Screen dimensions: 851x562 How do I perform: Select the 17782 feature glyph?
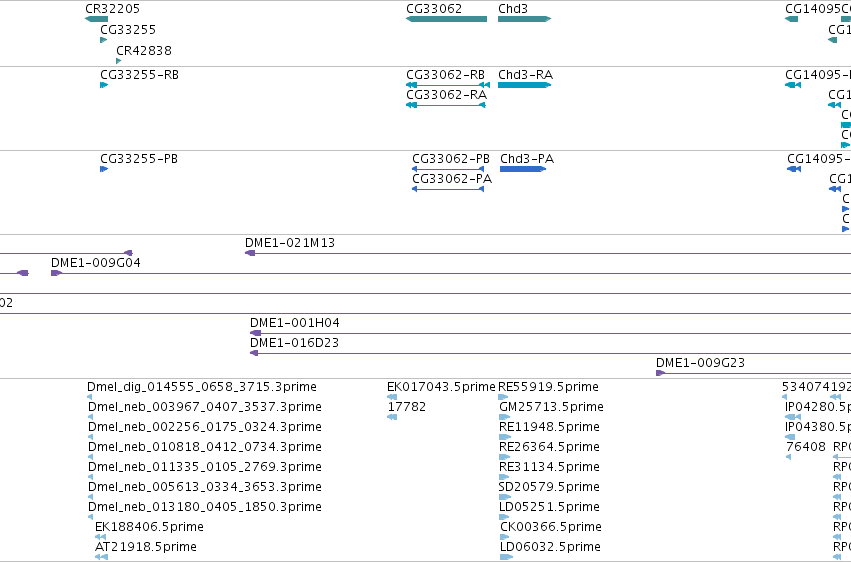[392, 417]
